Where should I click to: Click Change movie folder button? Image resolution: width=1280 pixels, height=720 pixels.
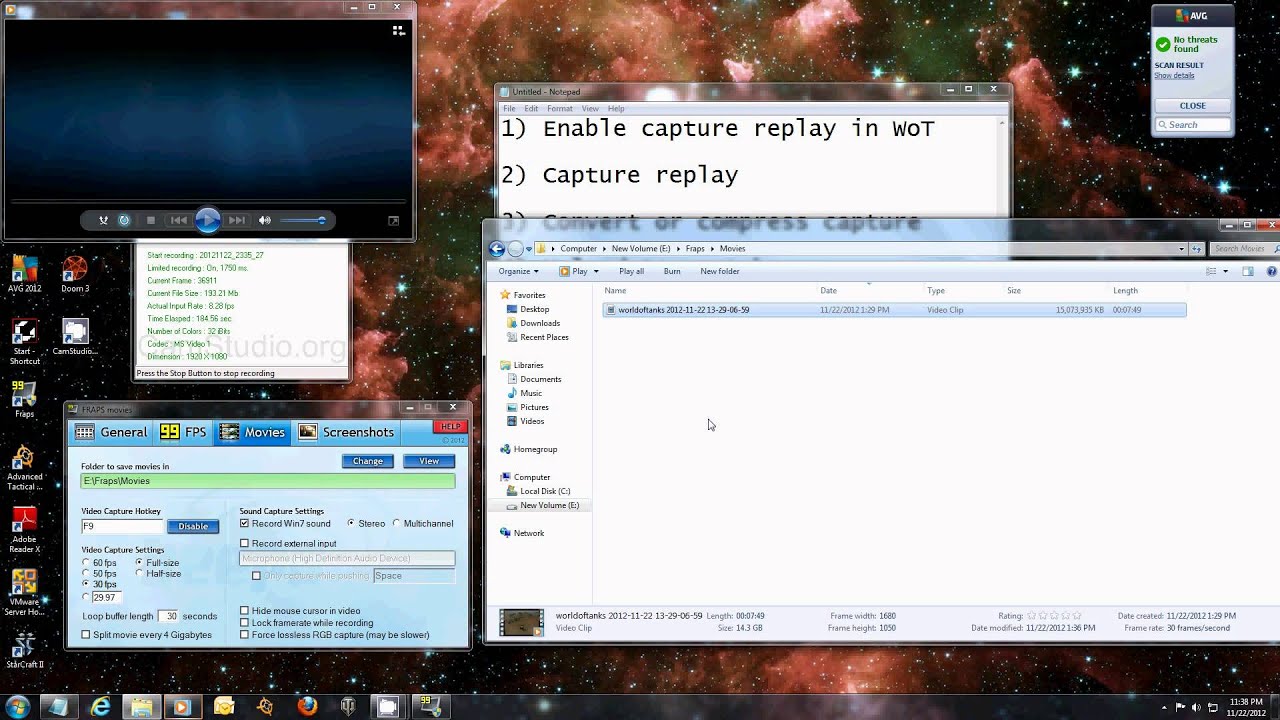pyautogui.click(x=367, y=461)
